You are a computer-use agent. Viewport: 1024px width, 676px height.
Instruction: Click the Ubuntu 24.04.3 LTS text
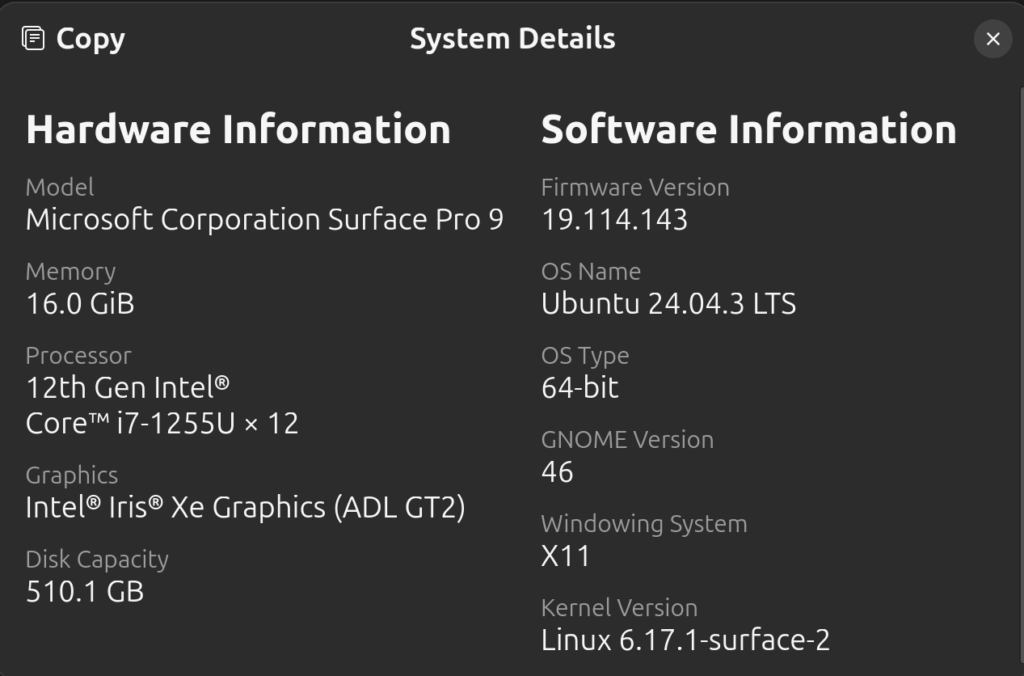coord(668,304)
